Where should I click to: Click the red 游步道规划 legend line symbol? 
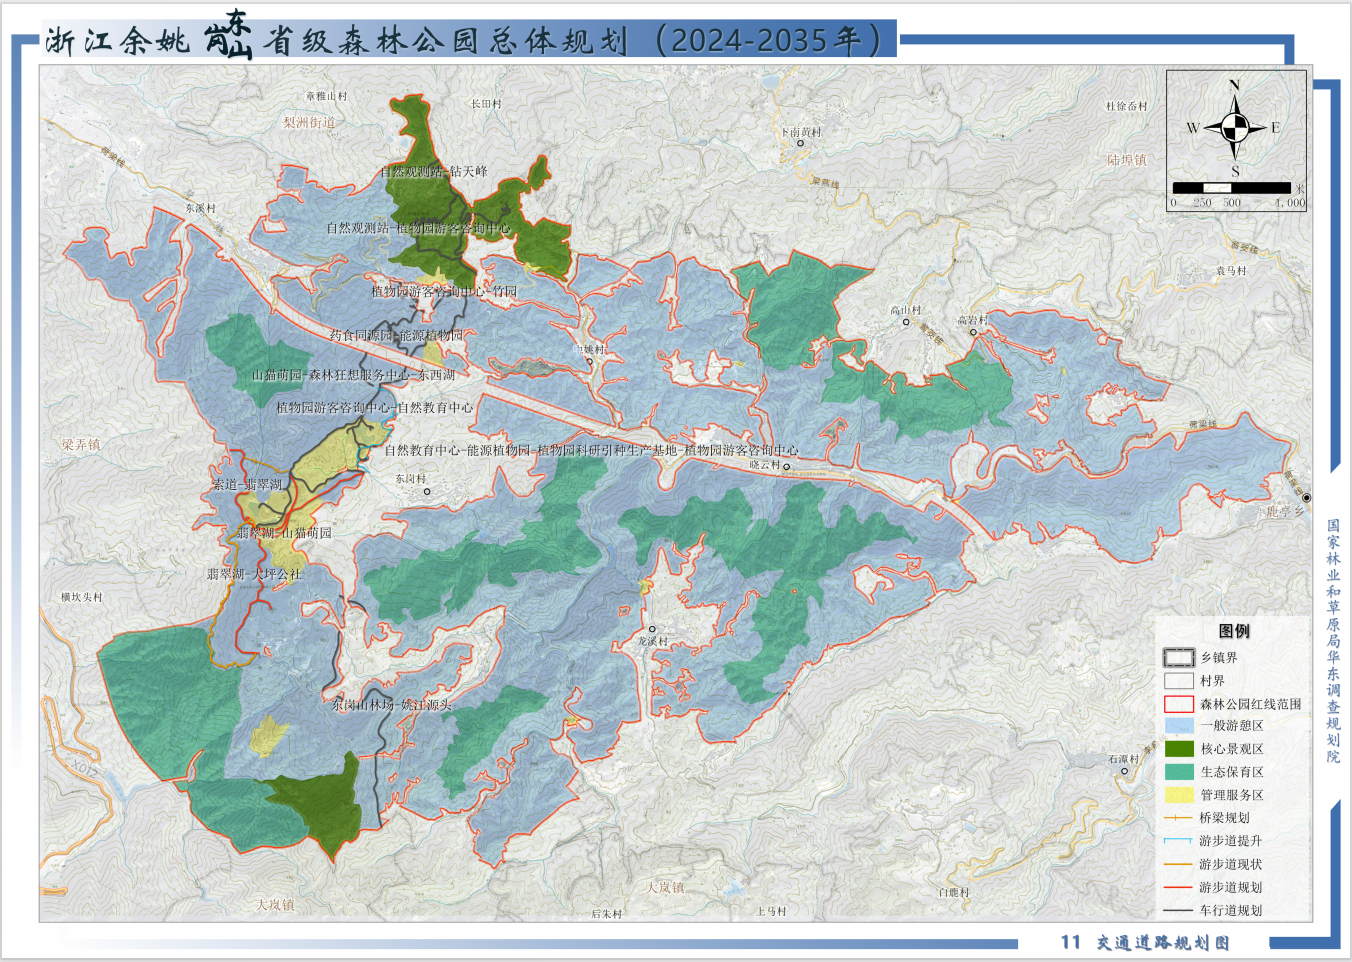pos(1179,887)
